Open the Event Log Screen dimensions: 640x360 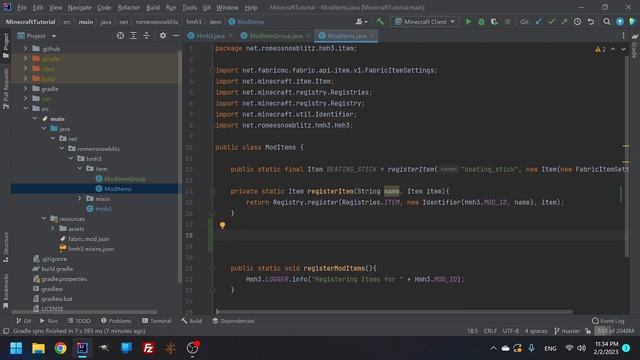pos(608,321)
